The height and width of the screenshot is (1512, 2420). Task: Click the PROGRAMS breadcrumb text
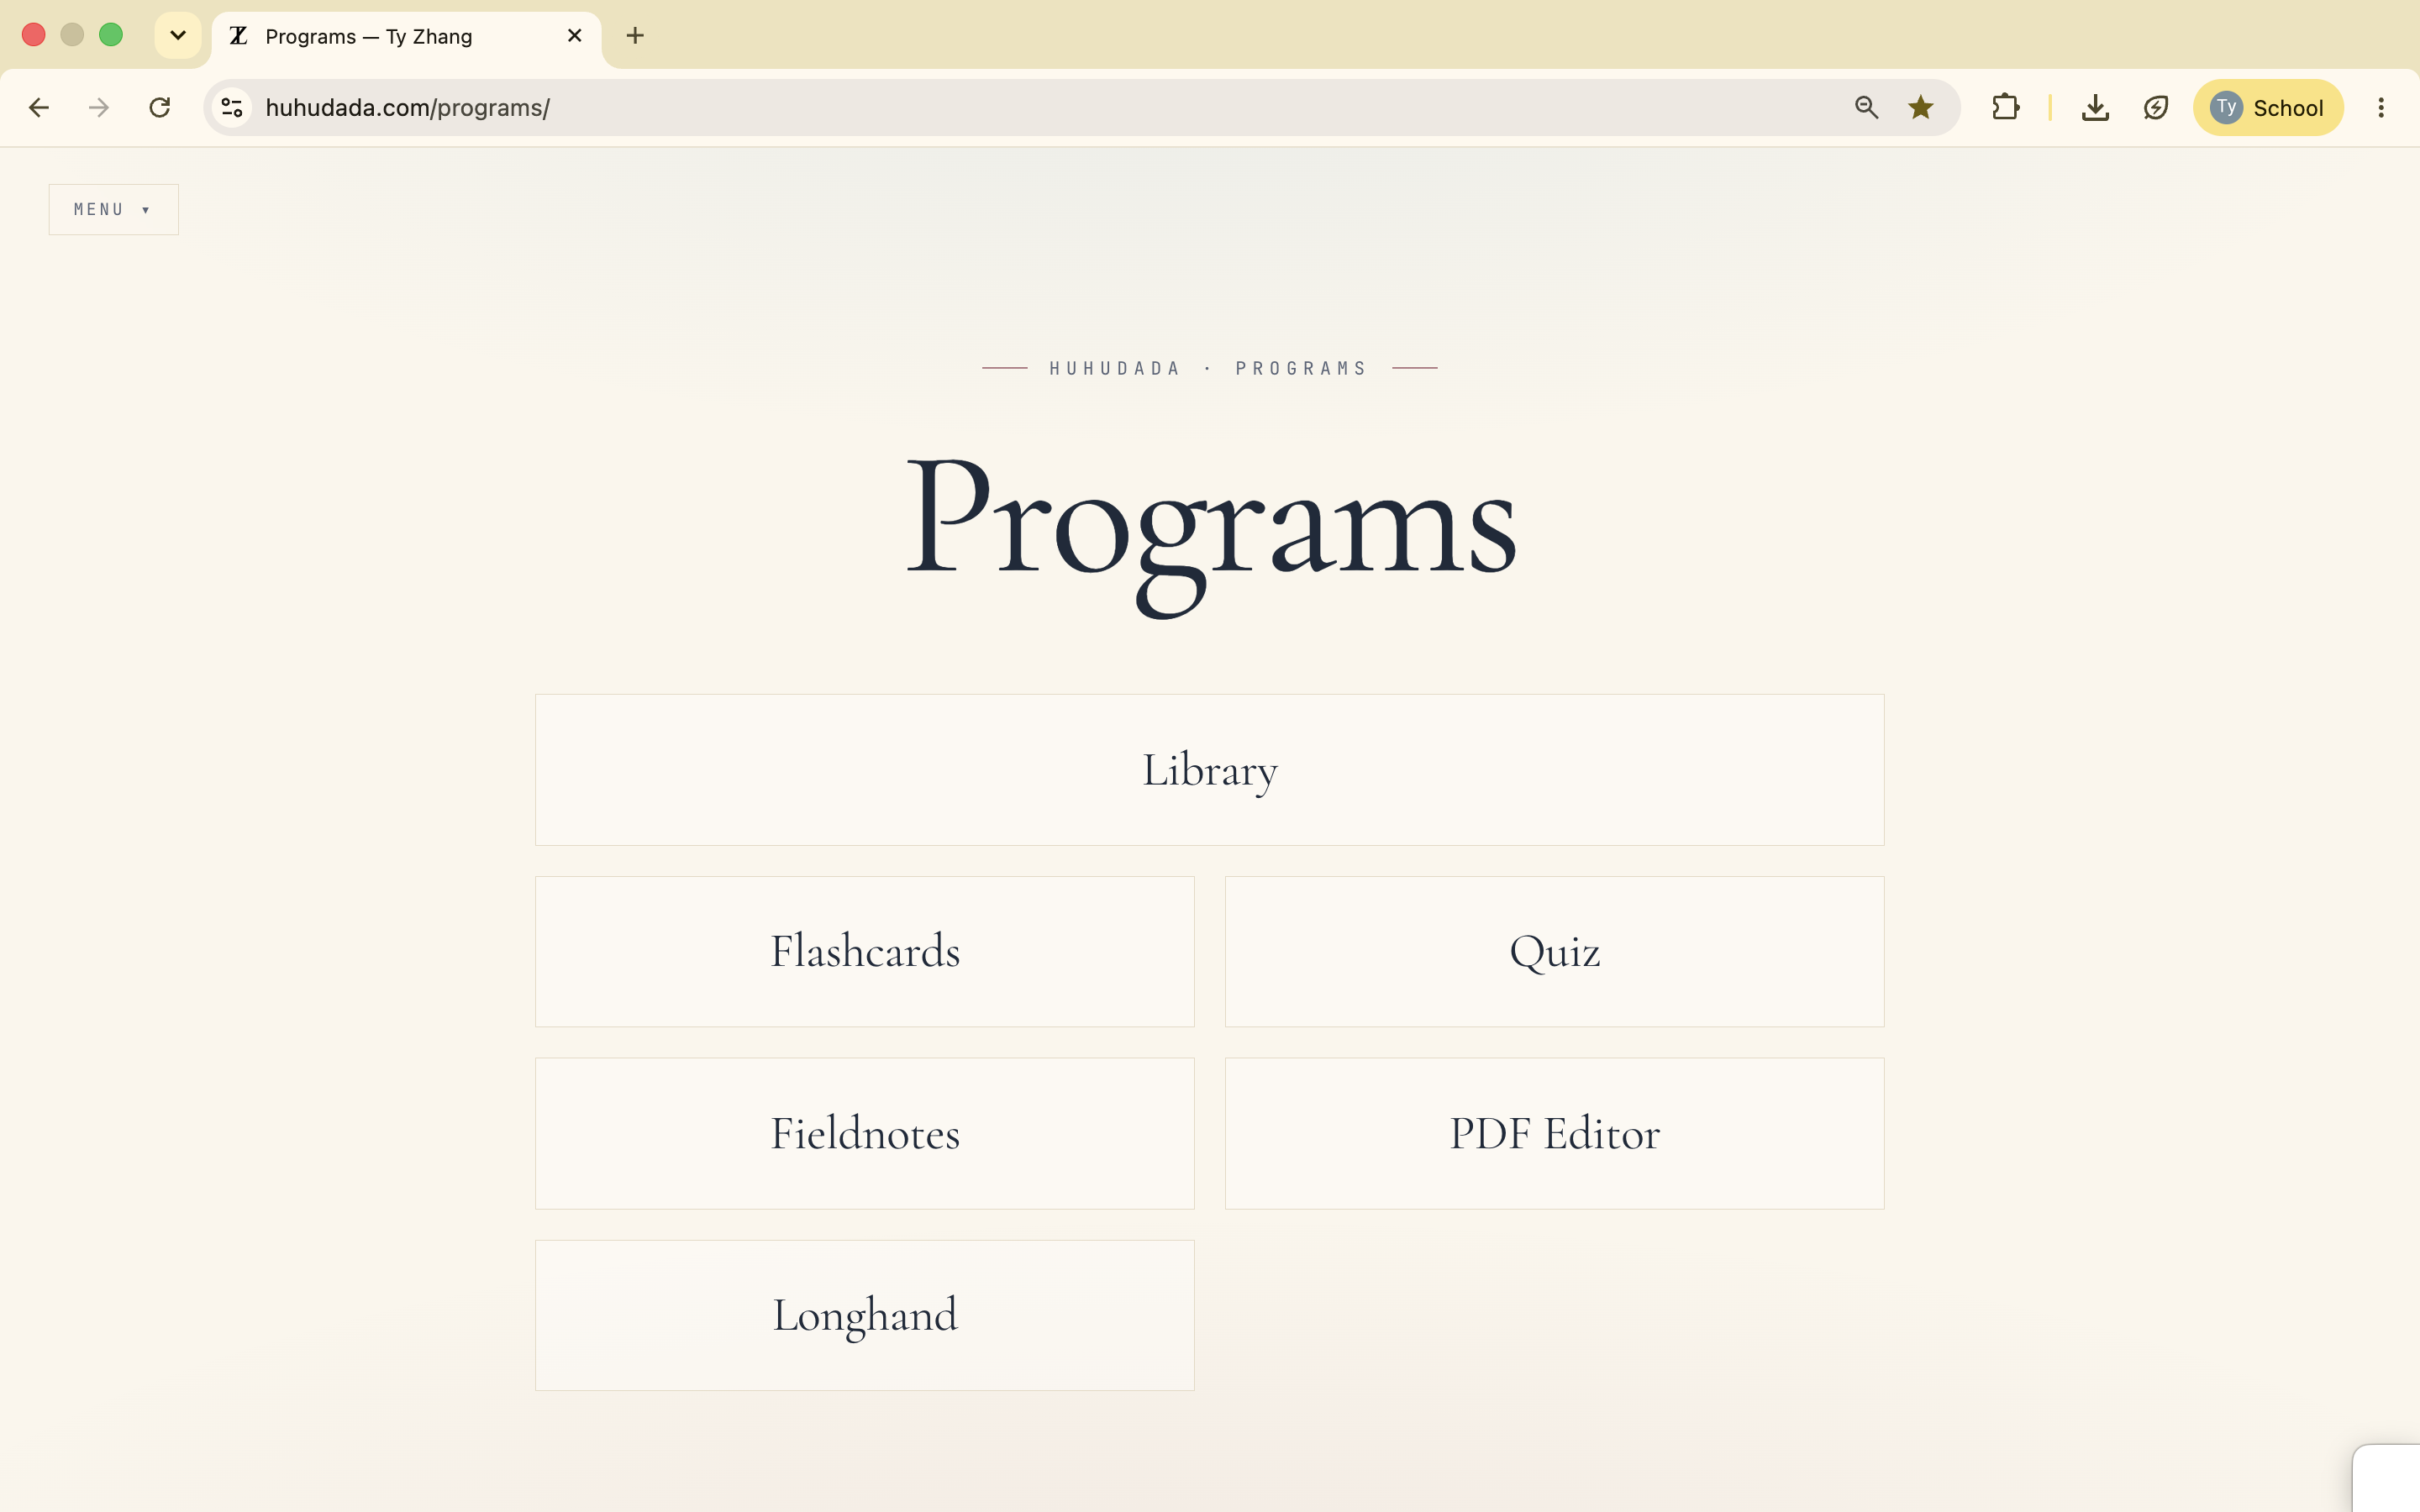coord(1301,369)
